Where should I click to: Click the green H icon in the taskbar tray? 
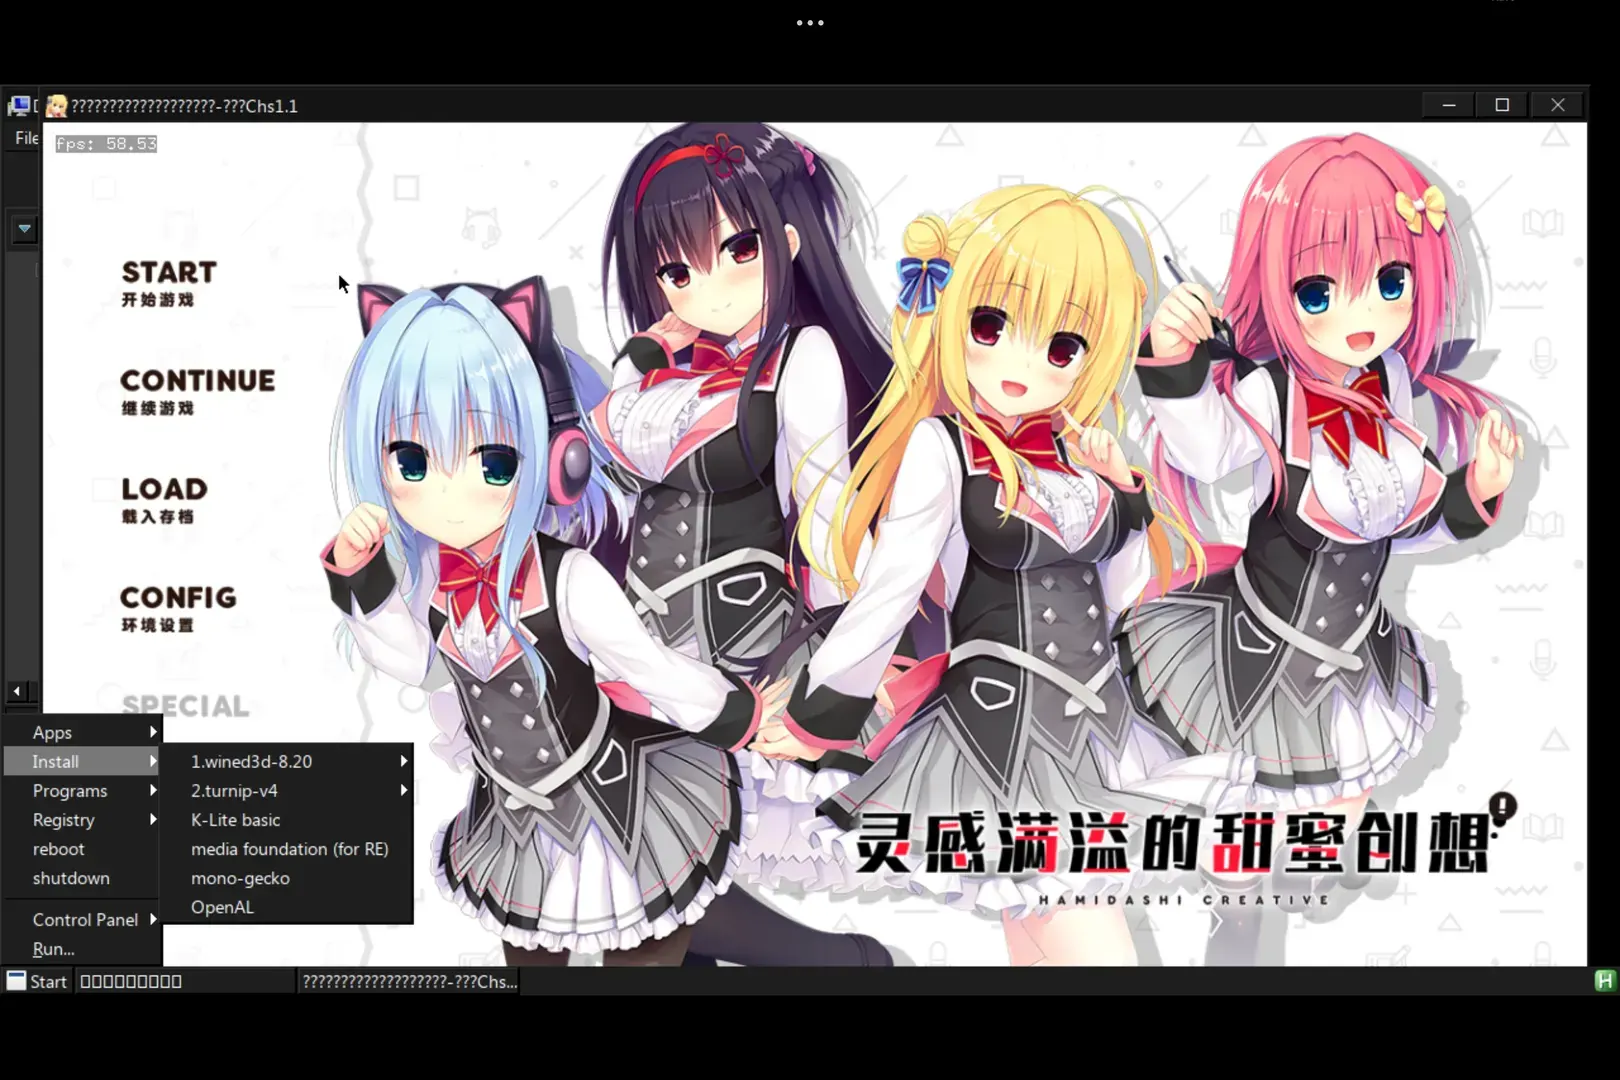point(1605,981)
